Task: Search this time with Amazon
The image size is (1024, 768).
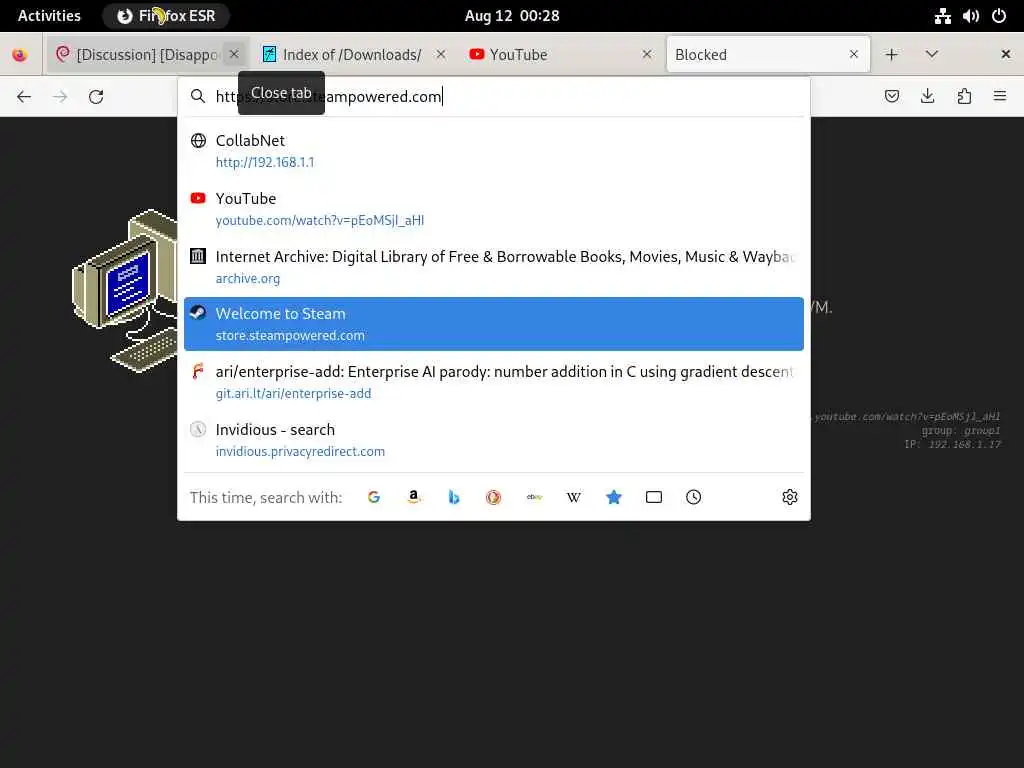Action: click(x=413, y=497)
